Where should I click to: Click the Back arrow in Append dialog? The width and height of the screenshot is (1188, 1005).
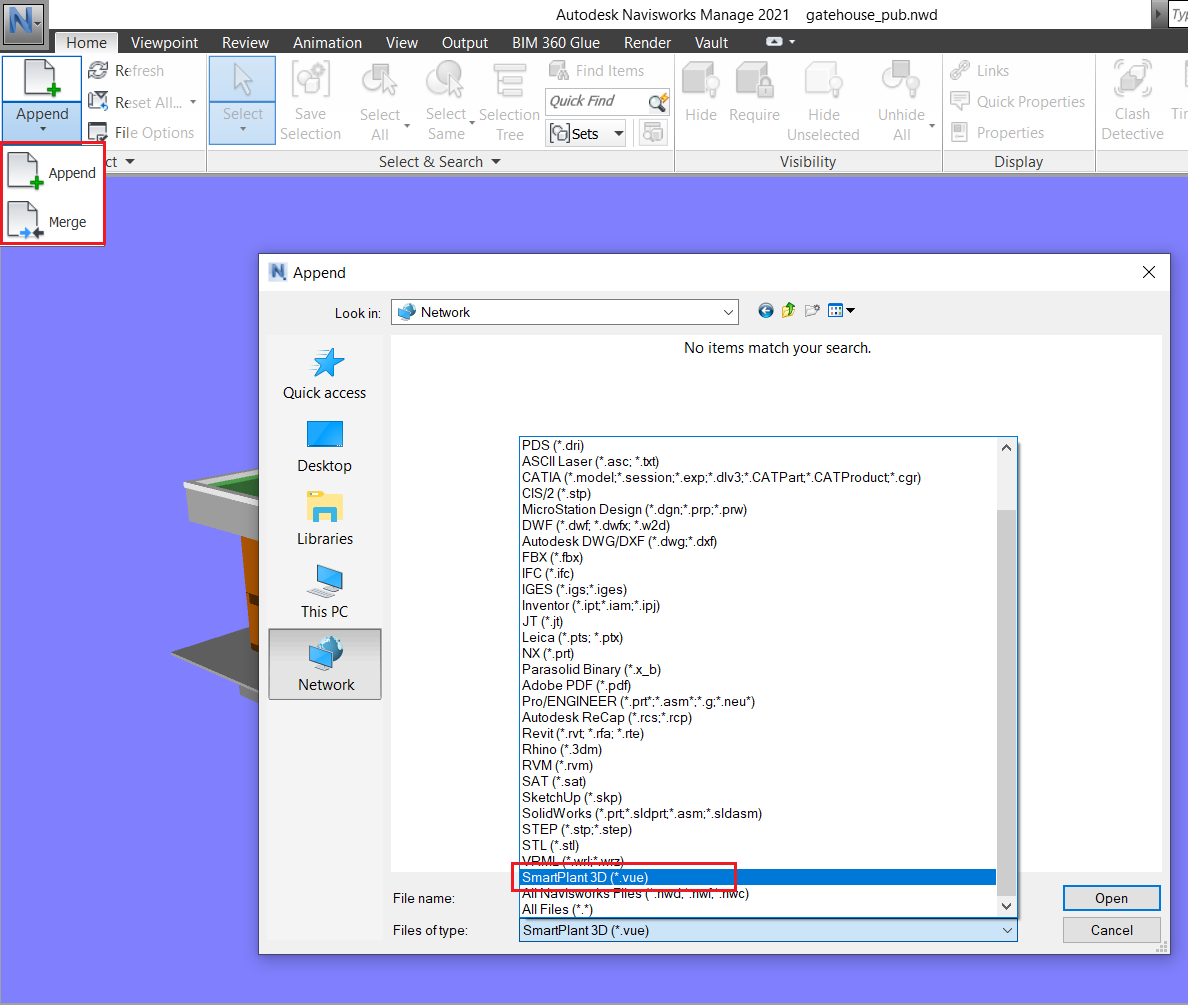coord(765,310)
